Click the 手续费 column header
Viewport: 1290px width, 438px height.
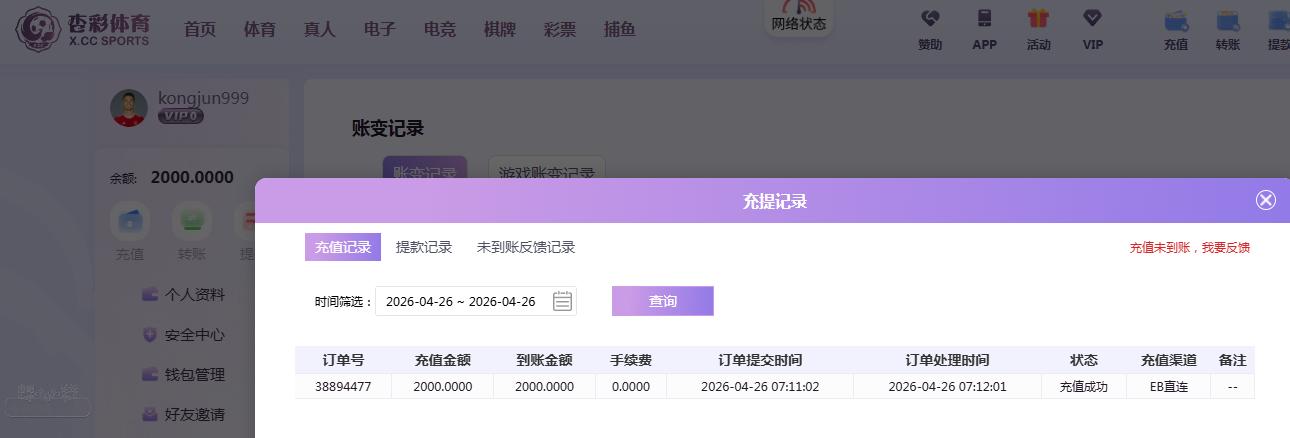point(631,360)
